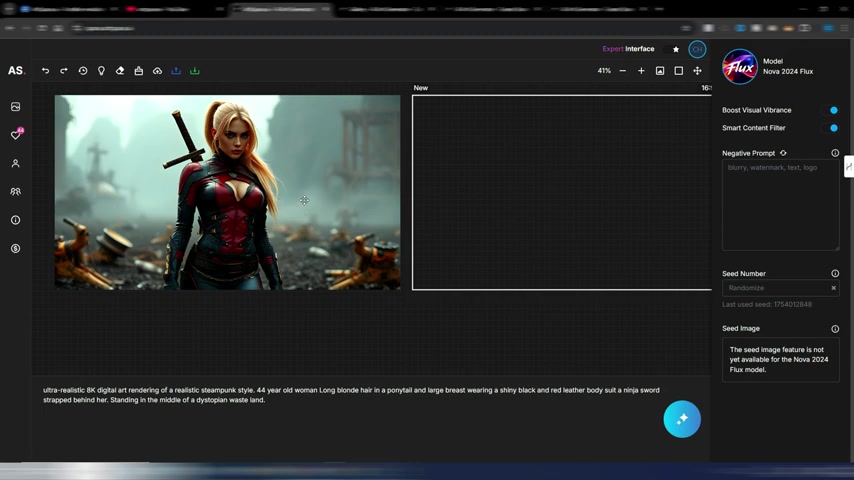Image resolution: width=854 pixels, height=480 pixels.
Task: Open favorites heart icon with badge
Action: [x=16, y=134]
